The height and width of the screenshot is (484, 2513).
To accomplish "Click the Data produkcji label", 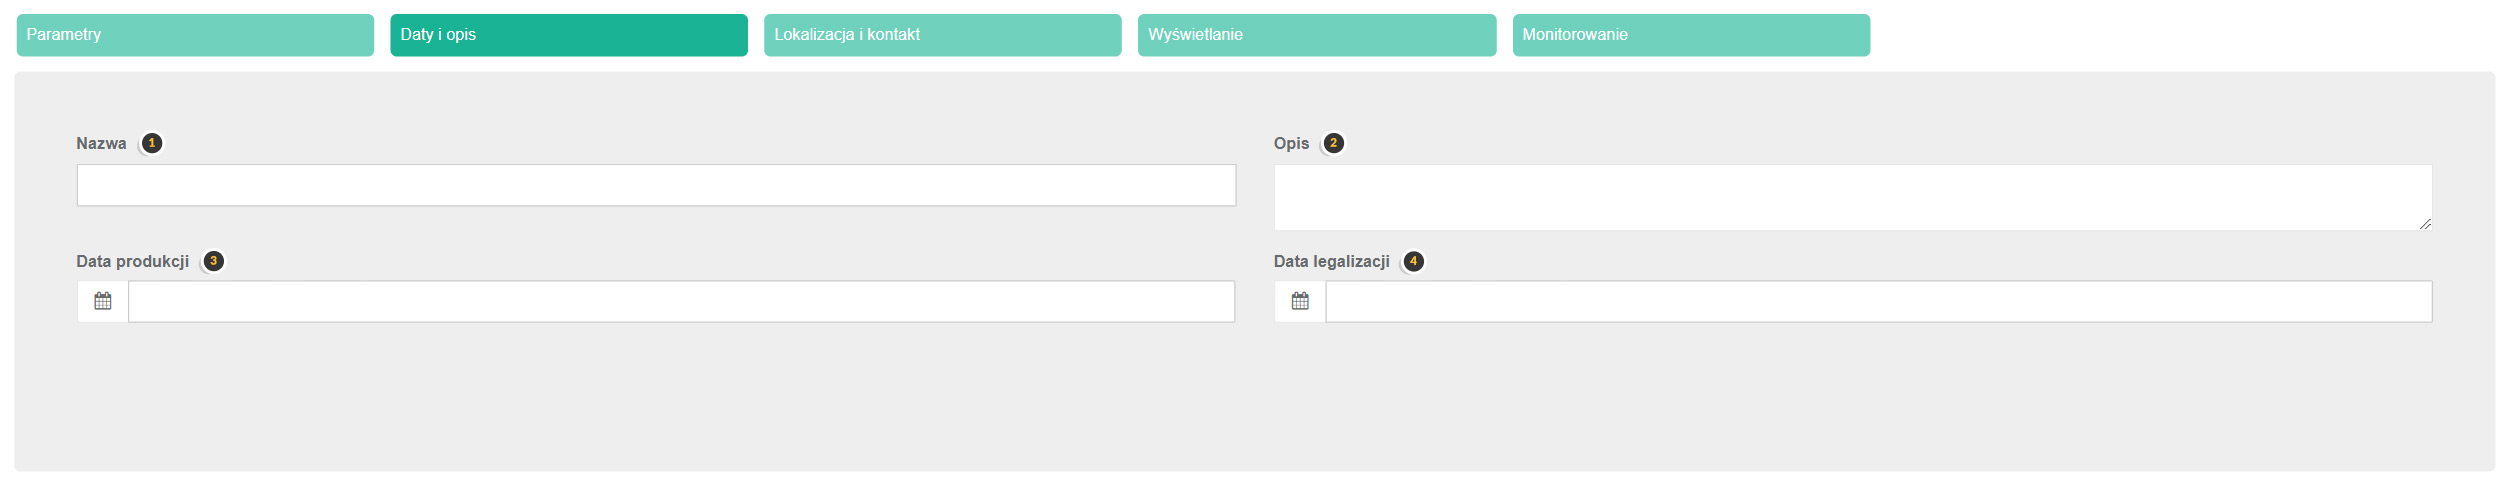I will (x=132, y=261).
